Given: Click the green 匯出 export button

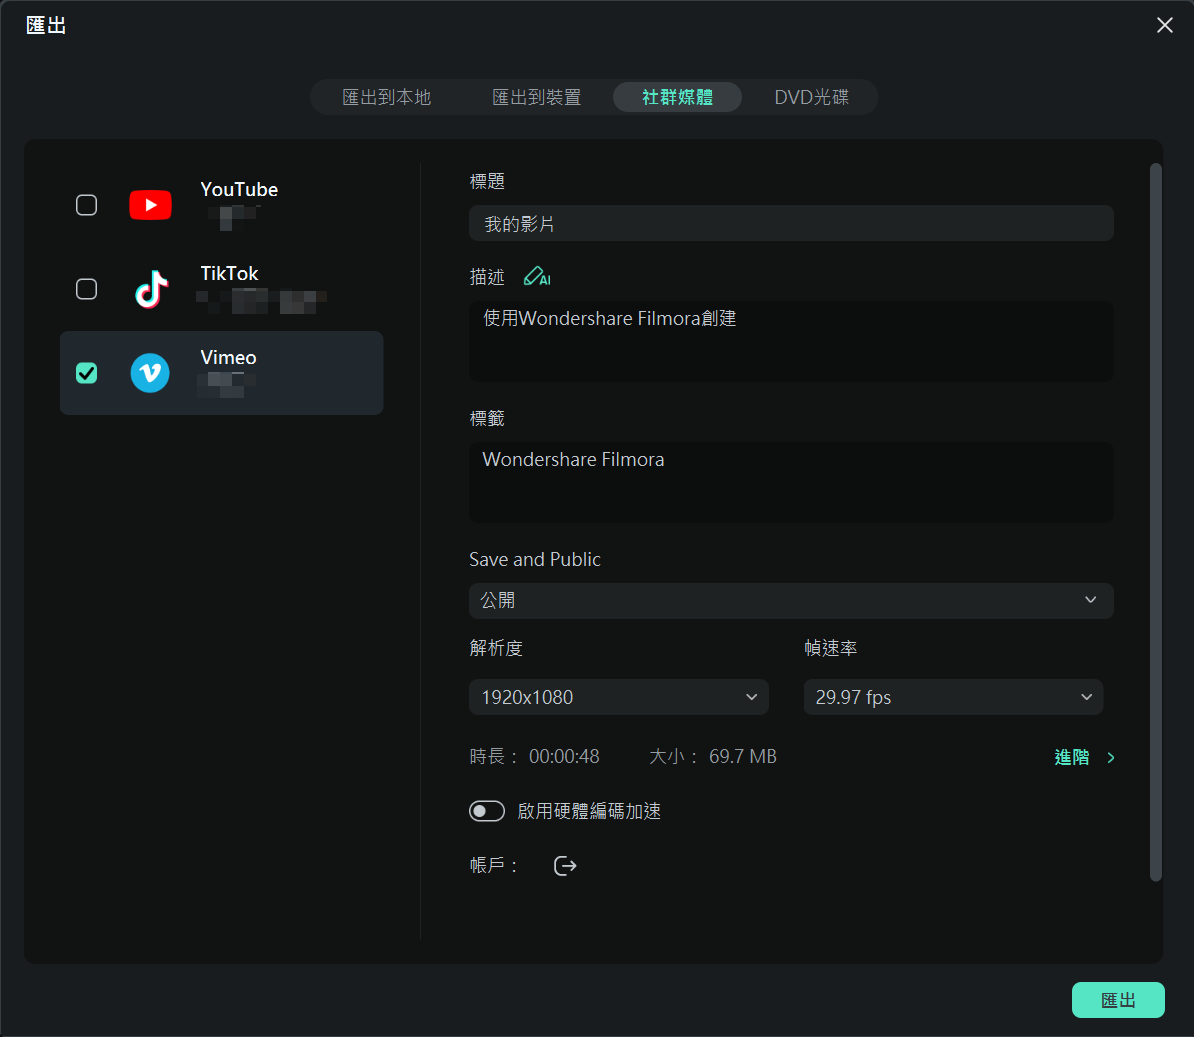Looking at the screenshot, I should 1118,1000.
